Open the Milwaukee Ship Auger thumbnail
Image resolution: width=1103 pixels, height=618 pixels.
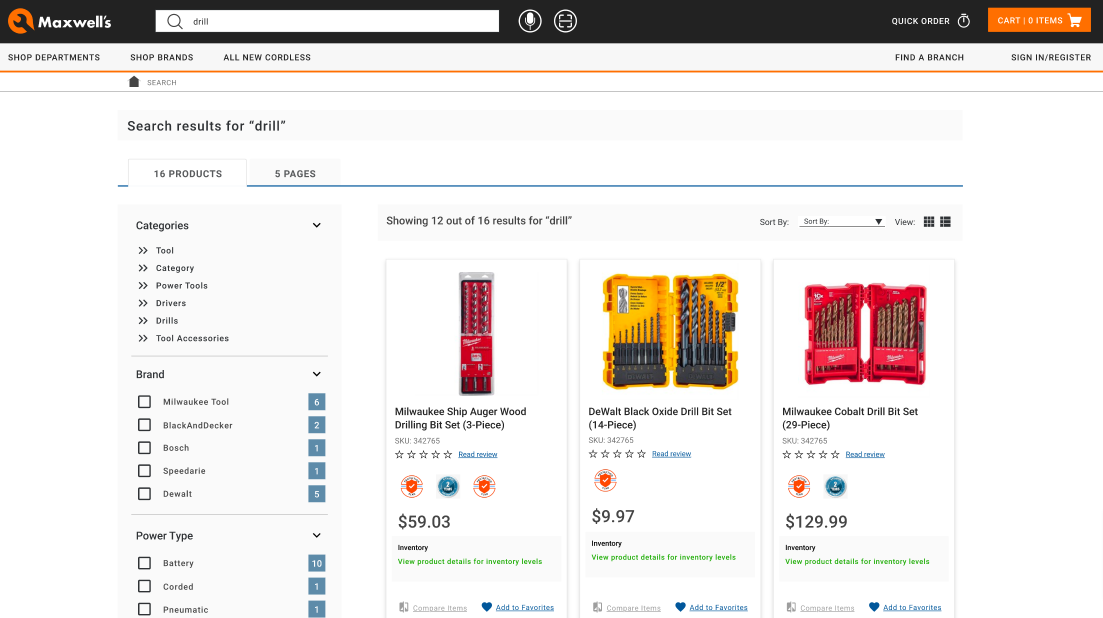[476, 333]
